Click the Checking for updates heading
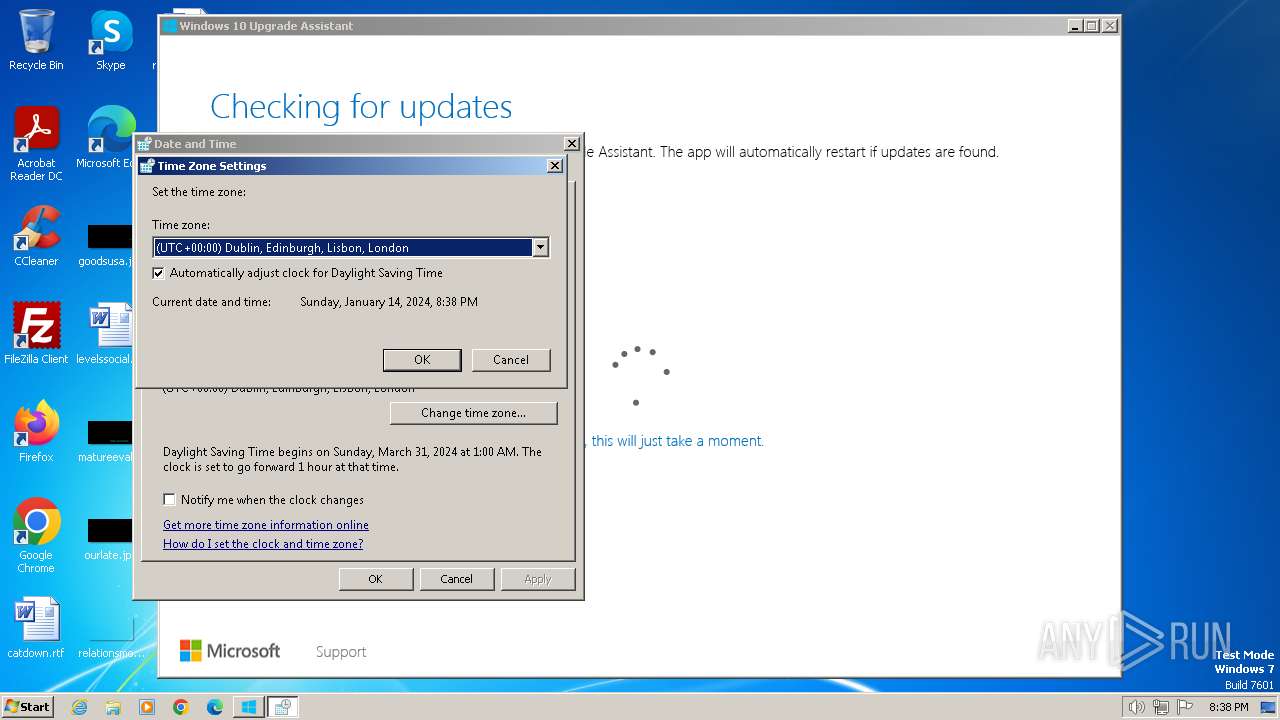1280x720 pixels. 361,106
